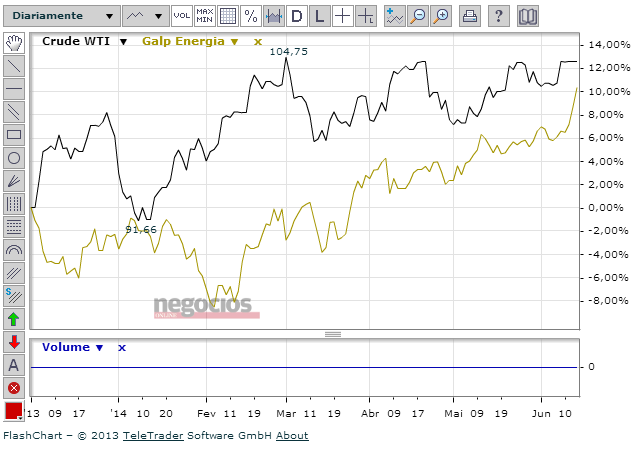Select the diagonal parallel lines tool
The height and width of the screenshot is (450, 638).
click(x=14, y=273)
